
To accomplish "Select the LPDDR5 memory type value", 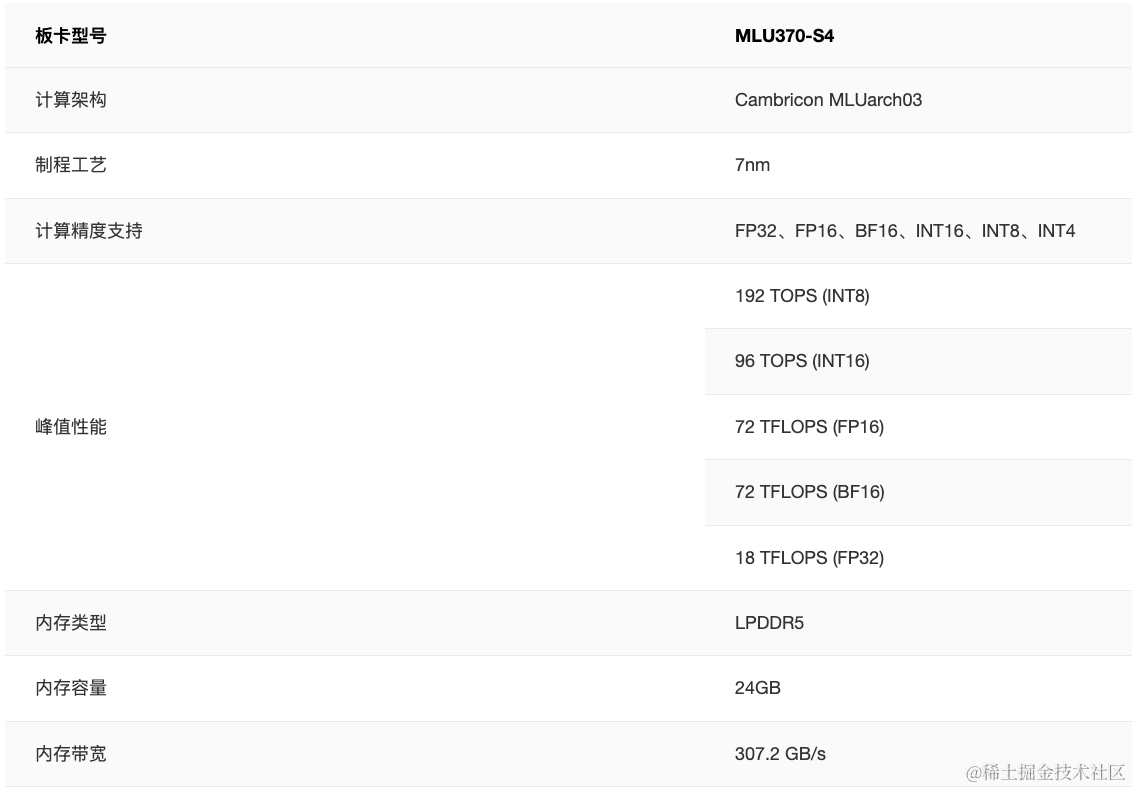I will point(769,623).
